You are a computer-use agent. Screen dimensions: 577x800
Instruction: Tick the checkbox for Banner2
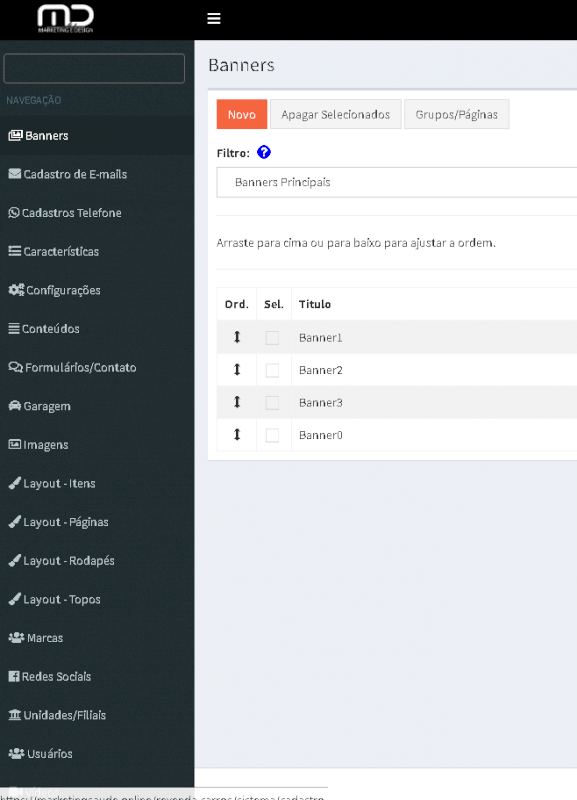point(272,370)
